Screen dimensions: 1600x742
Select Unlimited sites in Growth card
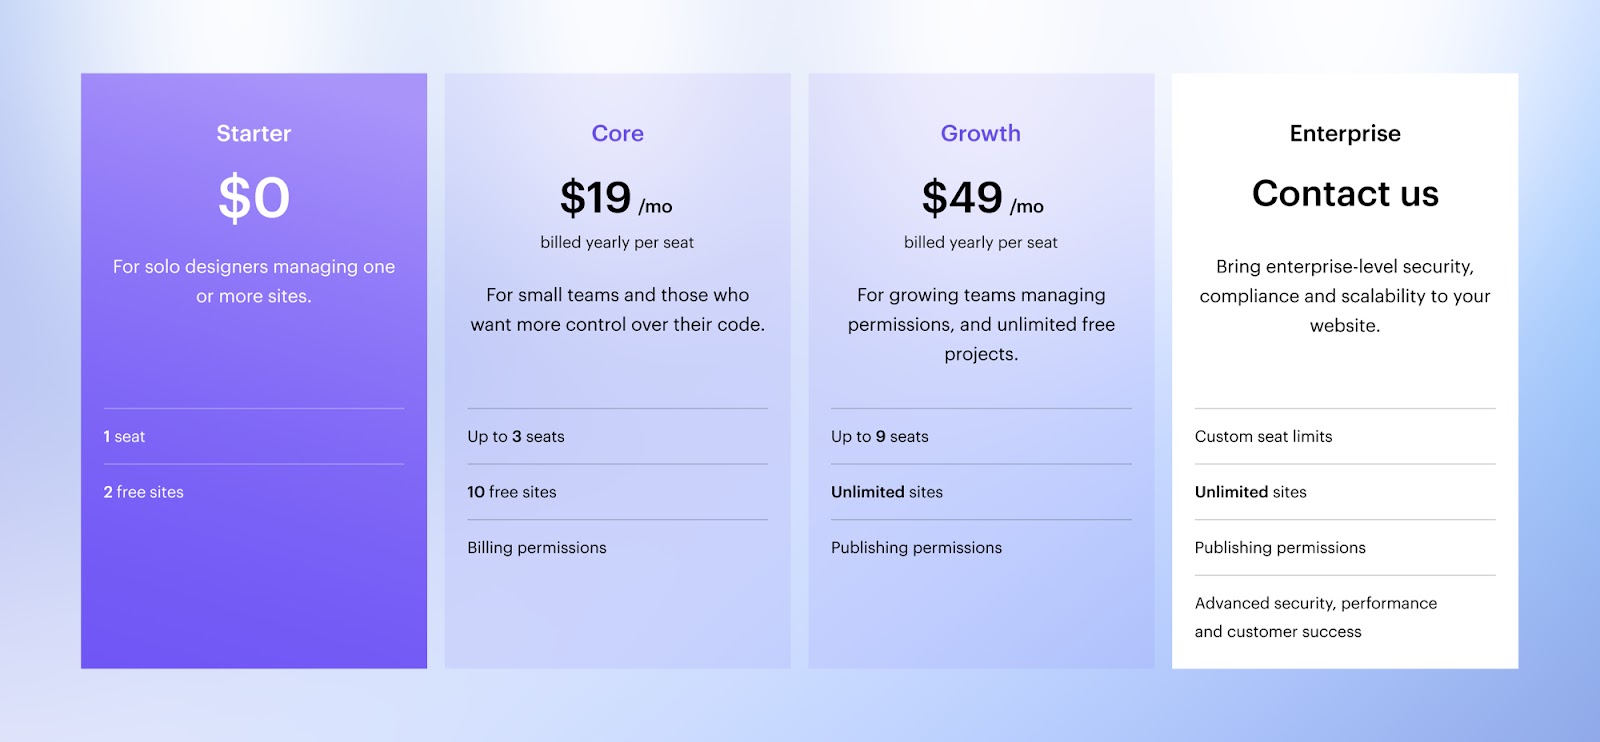[x=887, y=492]
